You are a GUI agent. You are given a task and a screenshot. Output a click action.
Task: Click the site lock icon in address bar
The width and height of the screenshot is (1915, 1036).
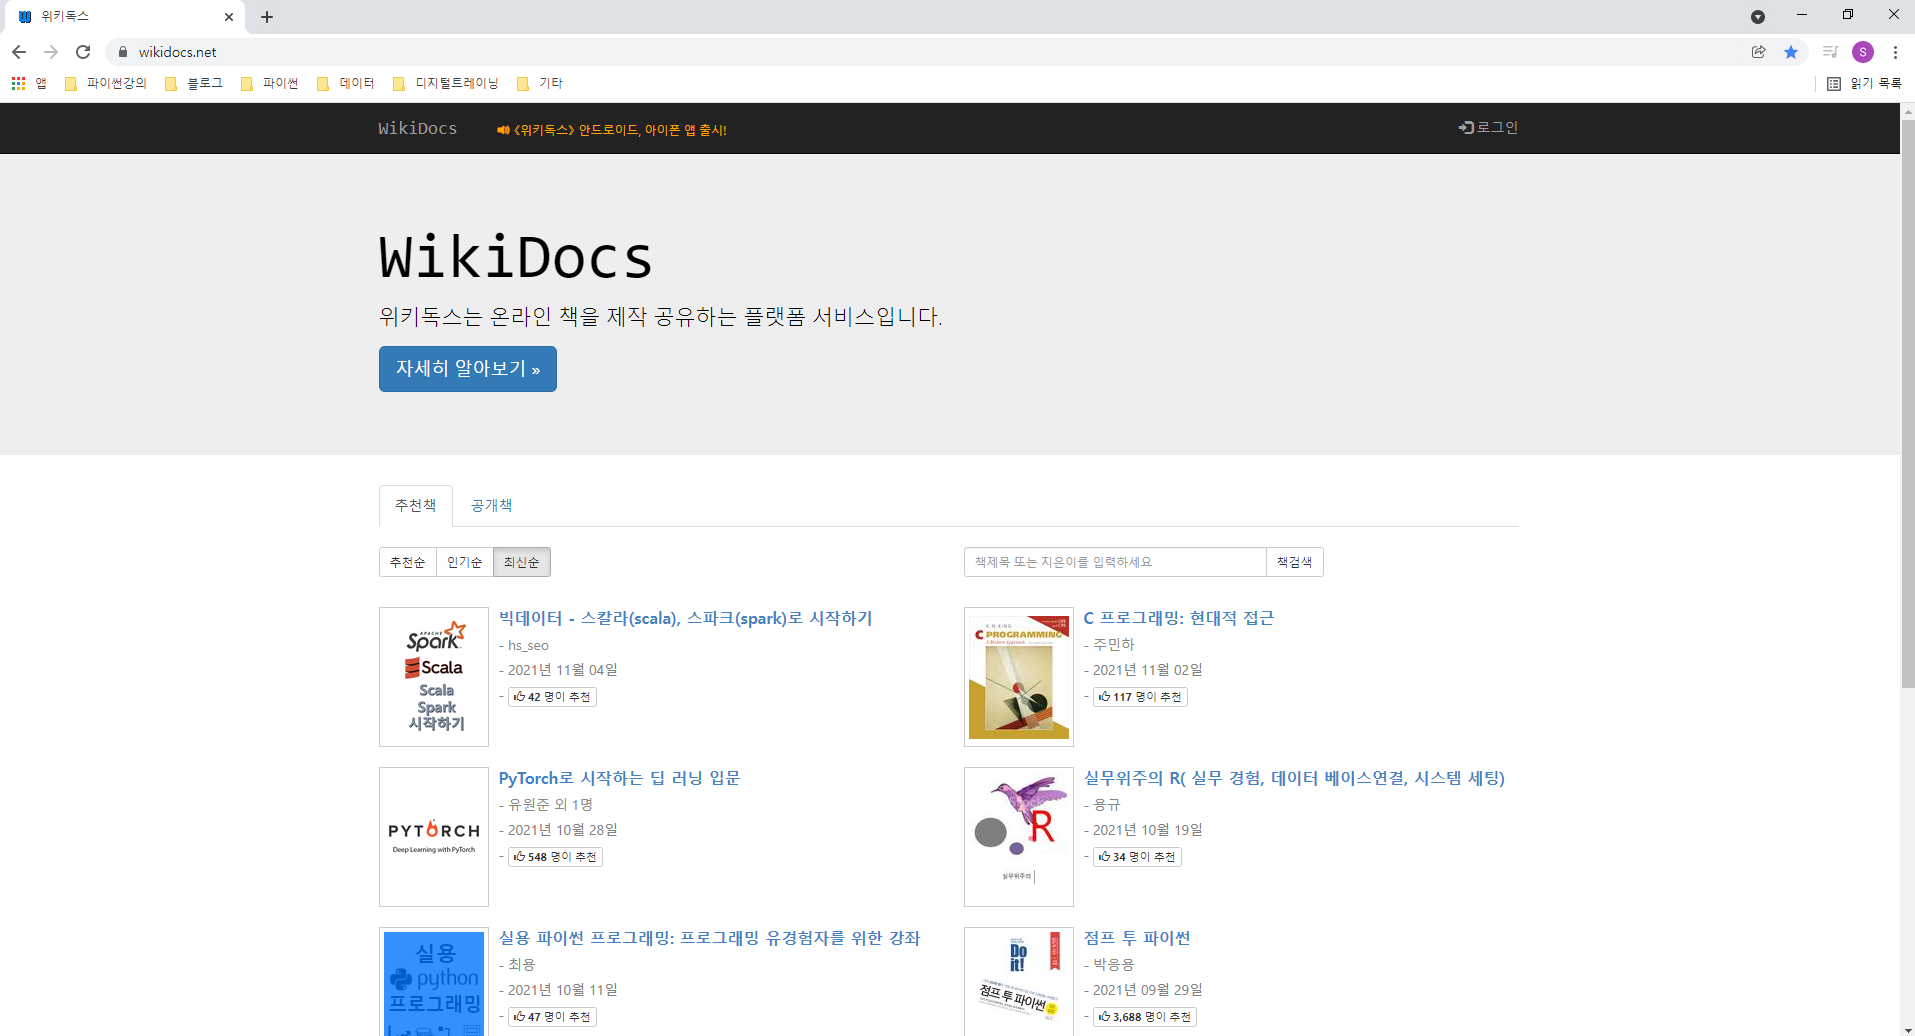[123, 52]
